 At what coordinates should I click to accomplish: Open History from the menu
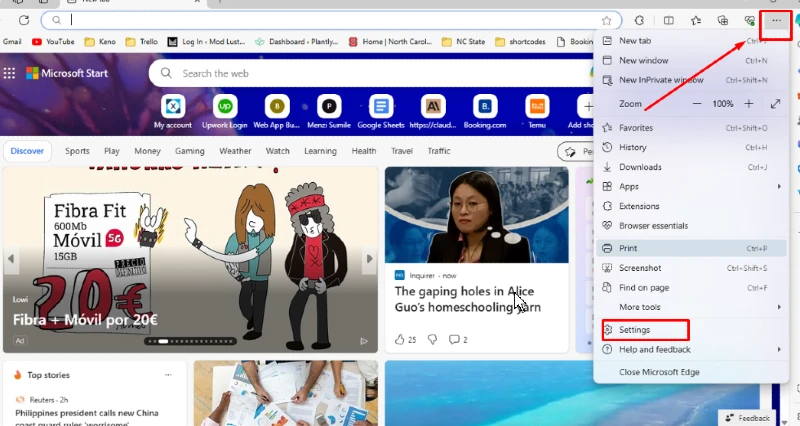[x=691, y=147]
